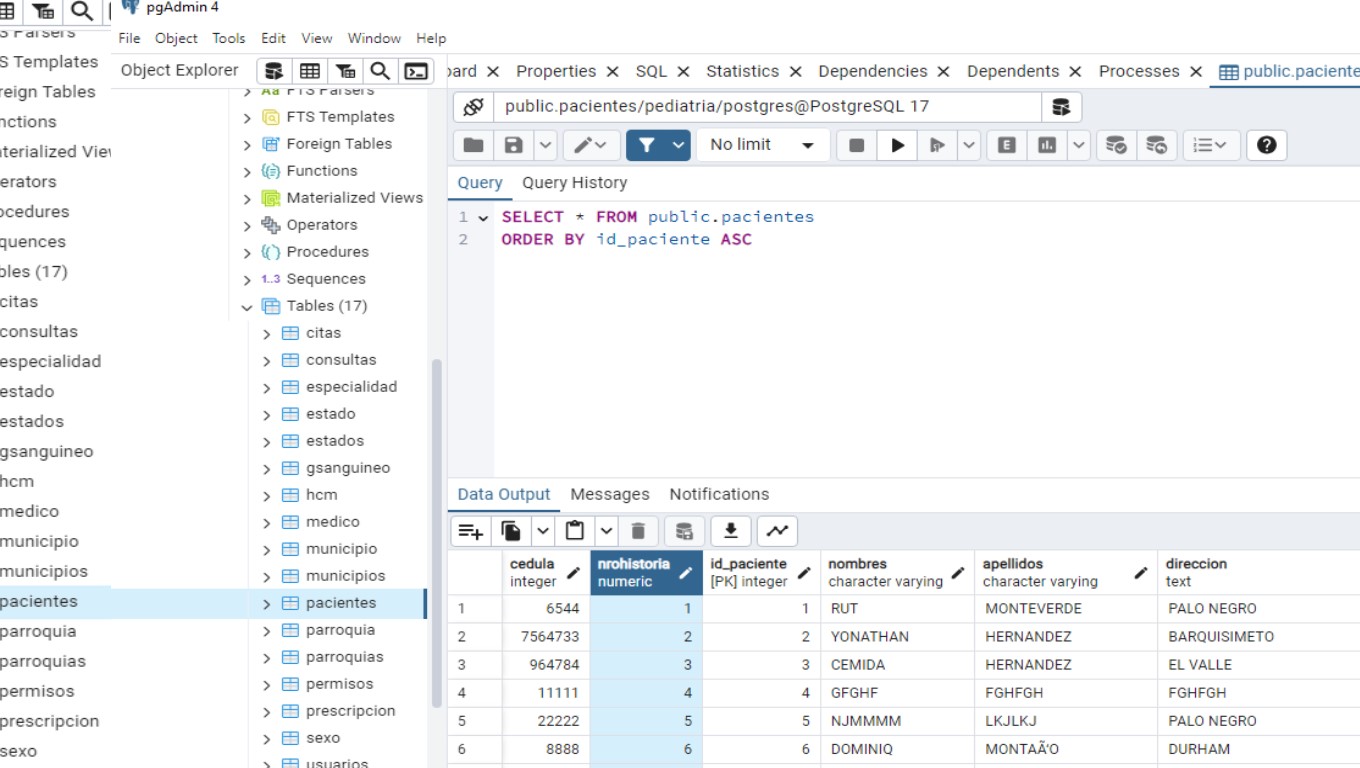Open the Help menu
The height and width of the screenshot is (768, 1360).
[x=431, y=38]
